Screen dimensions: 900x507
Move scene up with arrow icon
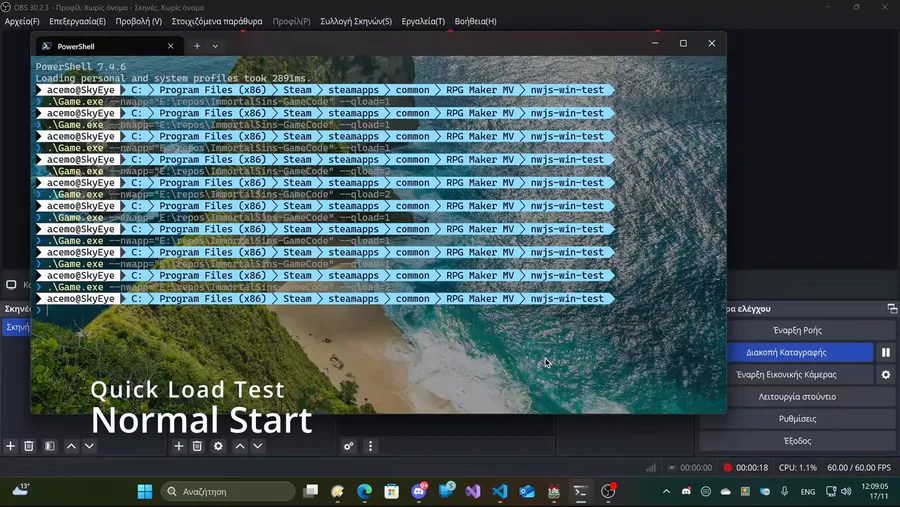coord(71,446)
